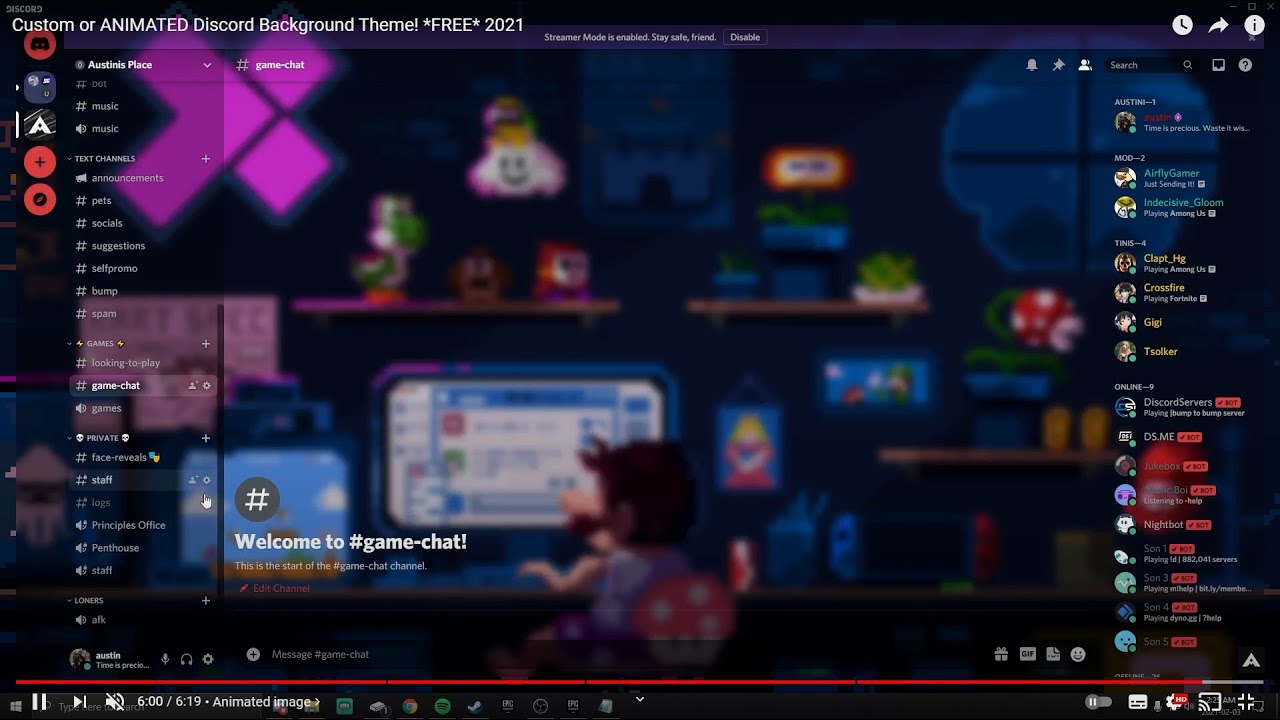
Task: Click the Discord Search box
Action: pyautogui.click(x=1150, y=65)
